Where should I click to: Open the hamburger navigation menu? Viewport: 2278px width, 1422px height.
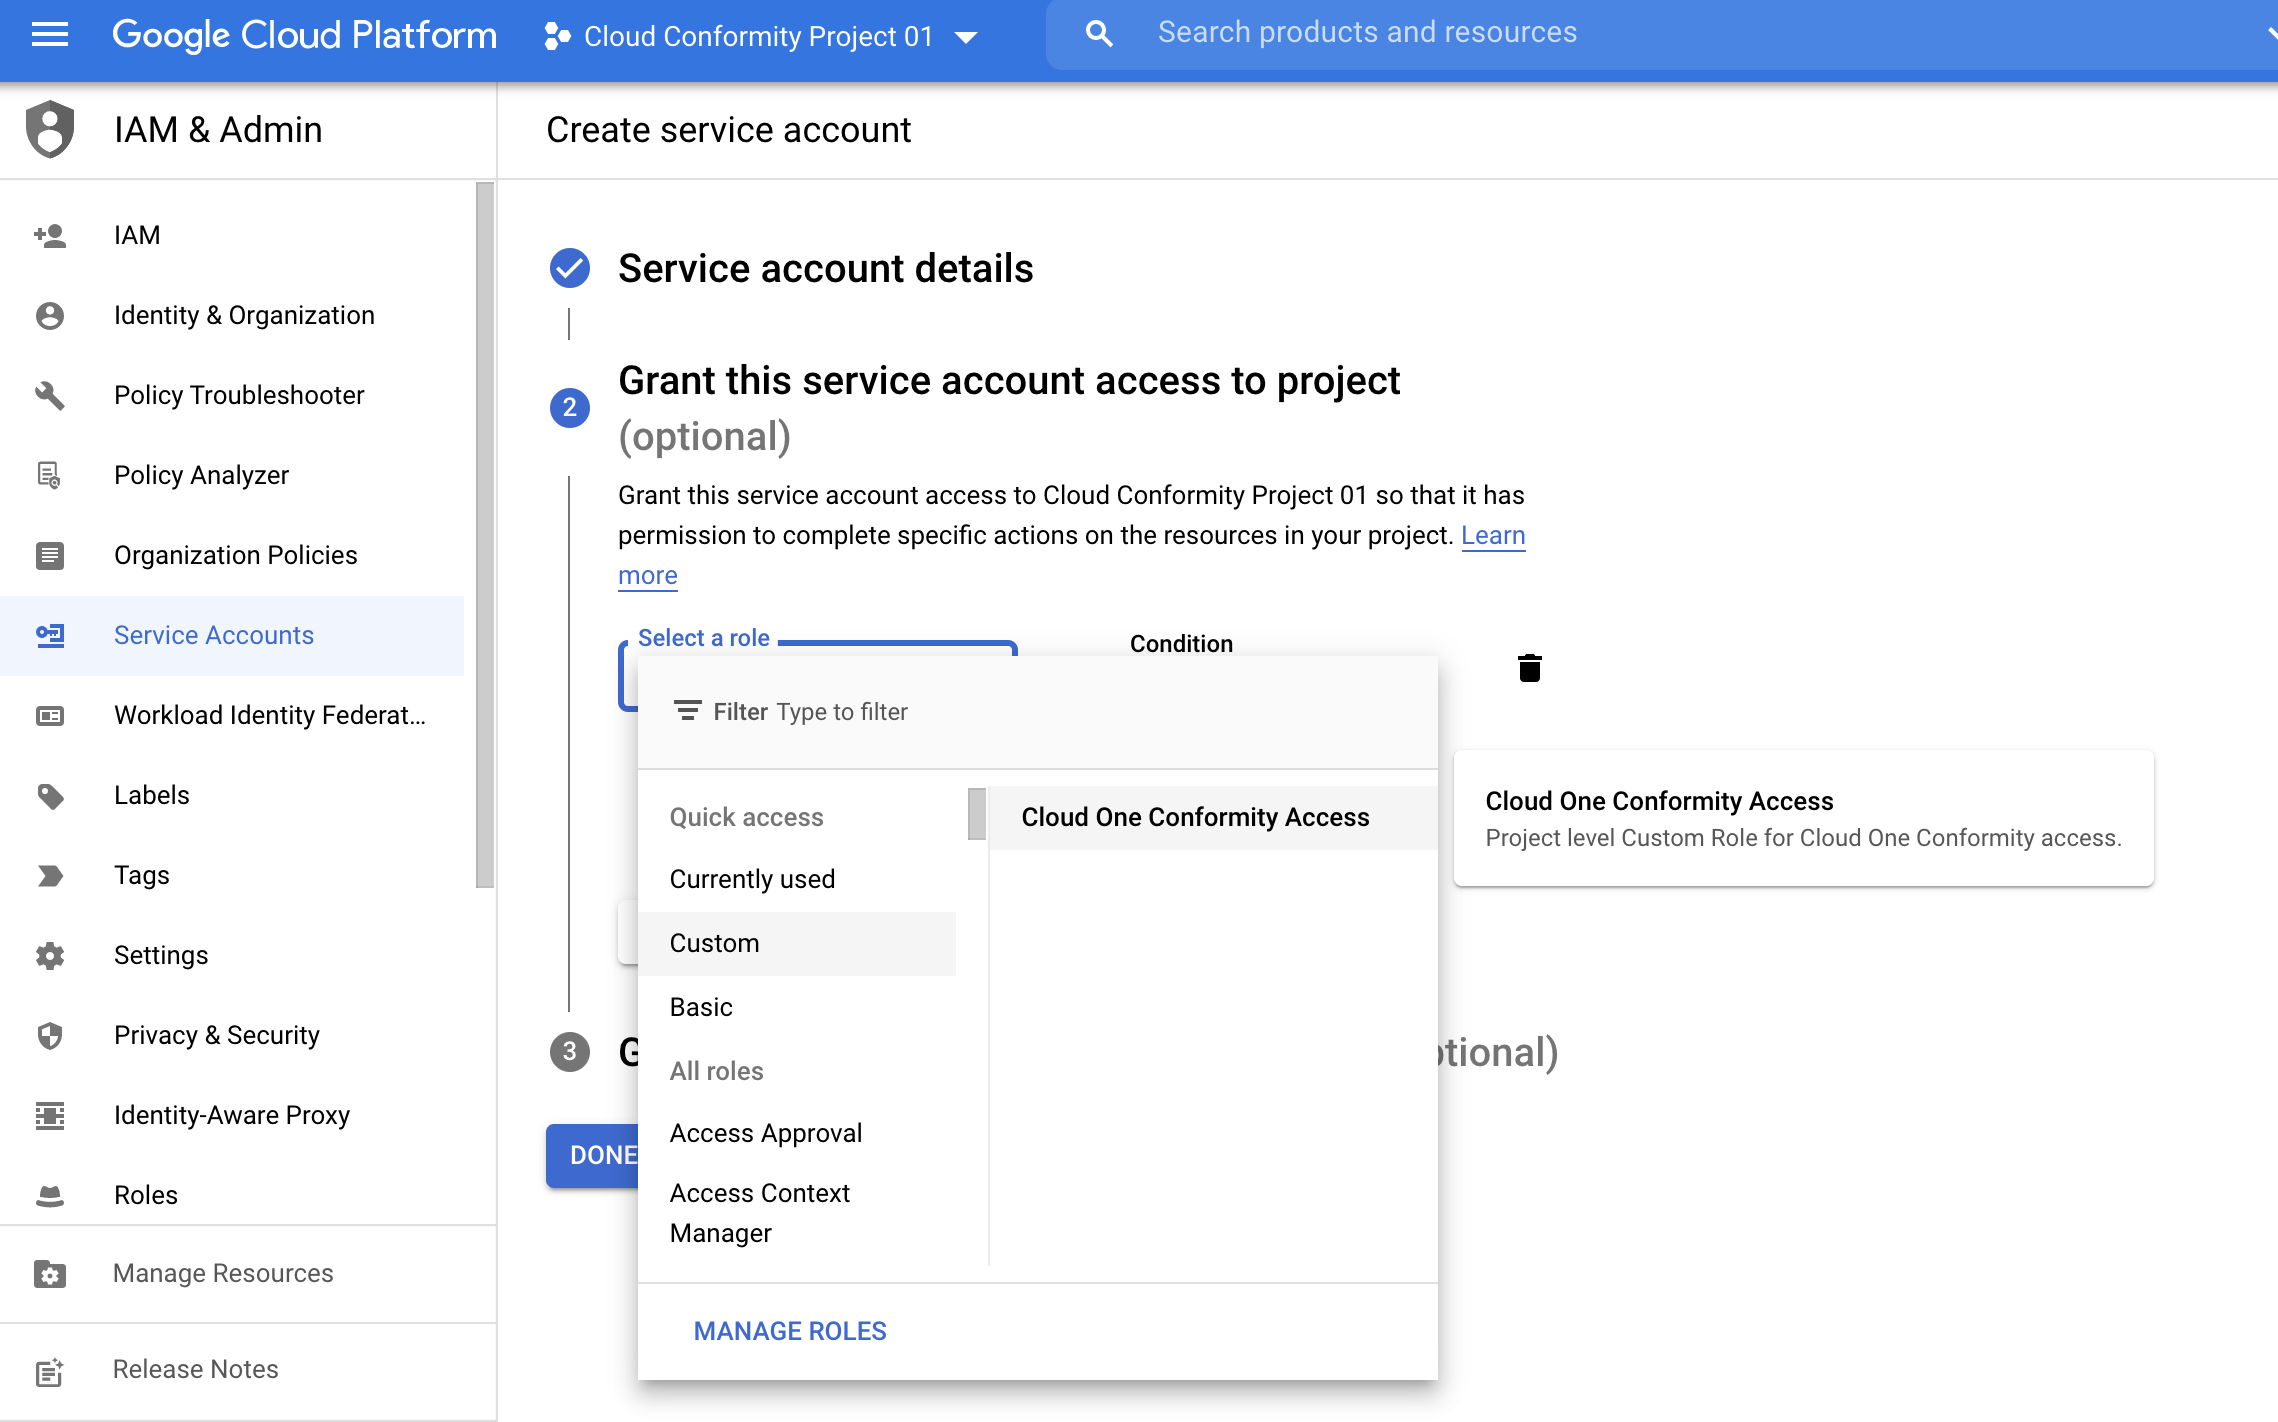[49, 35]
